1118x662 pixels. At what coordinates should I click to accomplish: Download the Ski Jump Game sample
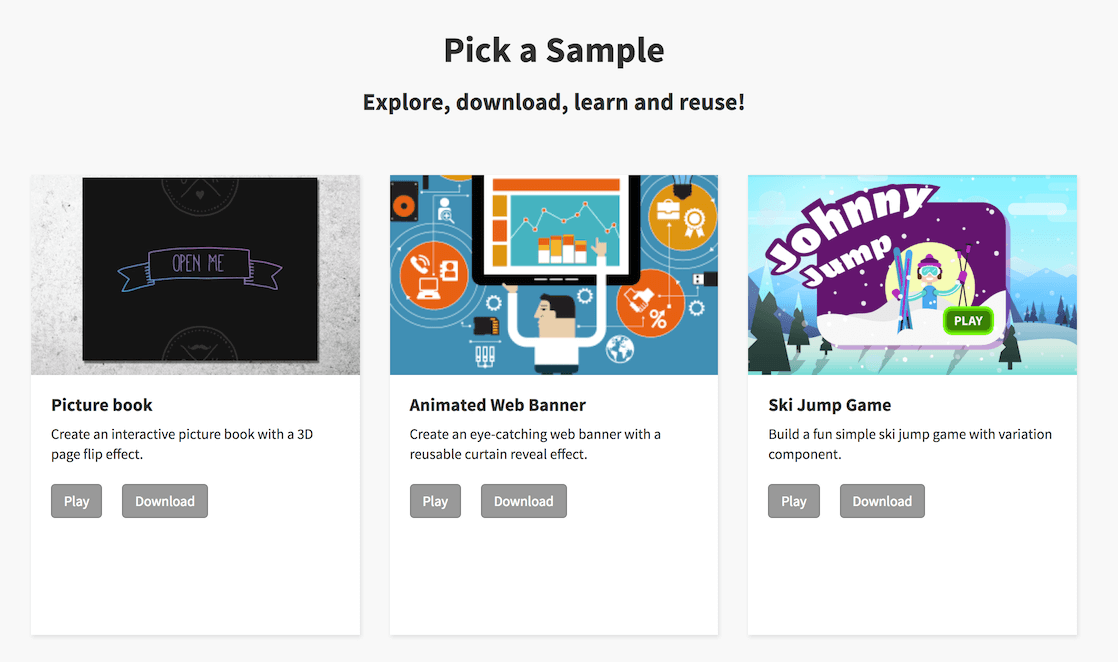point(882,501)
